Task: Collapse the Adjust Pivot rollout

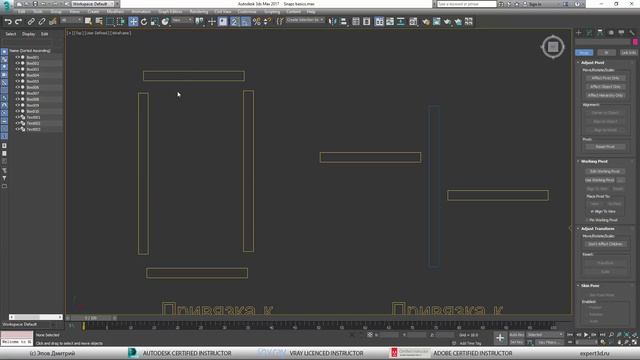Action: click(592, 62)
